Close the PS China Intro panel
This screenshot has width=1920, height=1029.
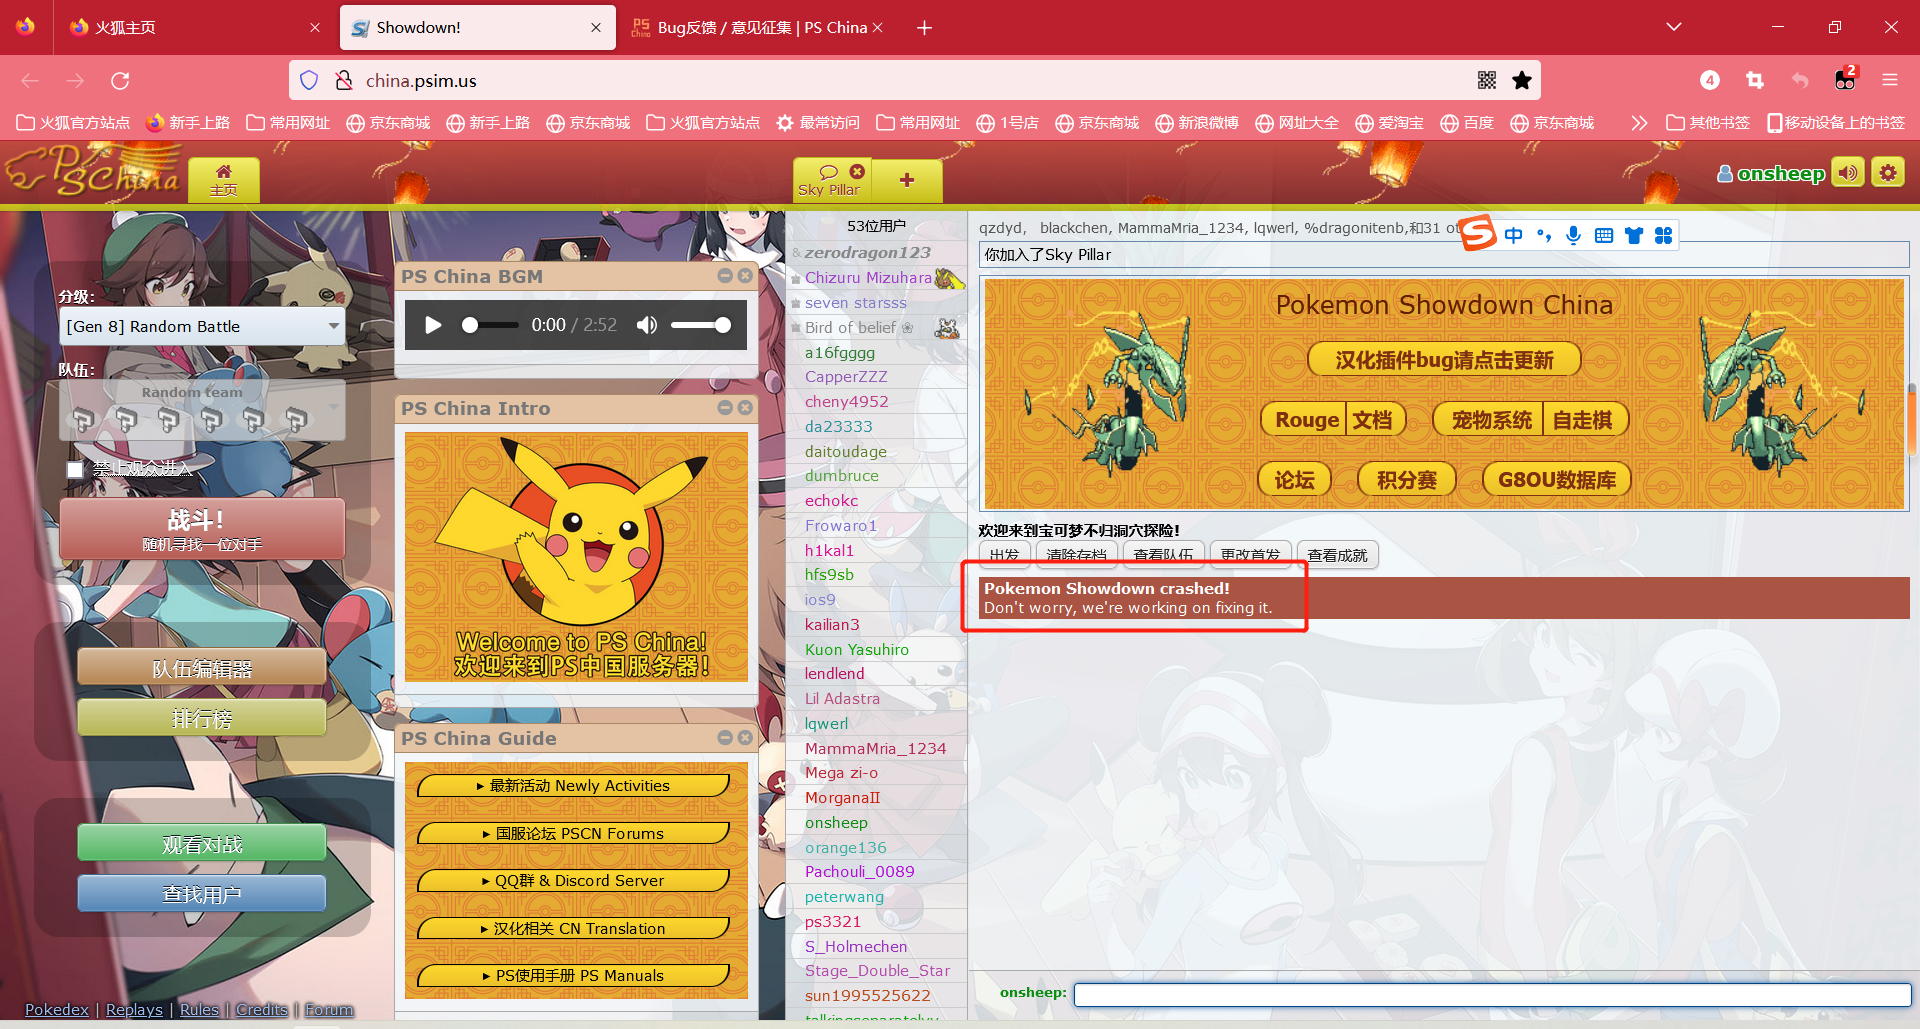point(745,408)
